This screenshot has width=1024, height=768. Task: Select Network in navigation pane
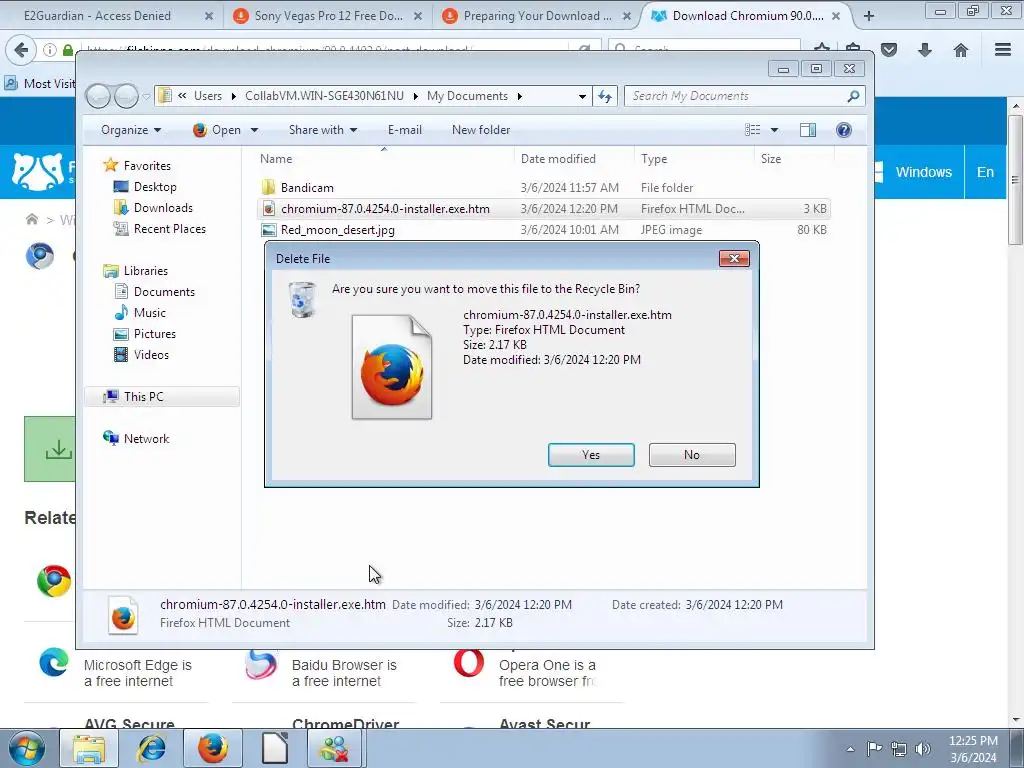click(x=146, y=439)
